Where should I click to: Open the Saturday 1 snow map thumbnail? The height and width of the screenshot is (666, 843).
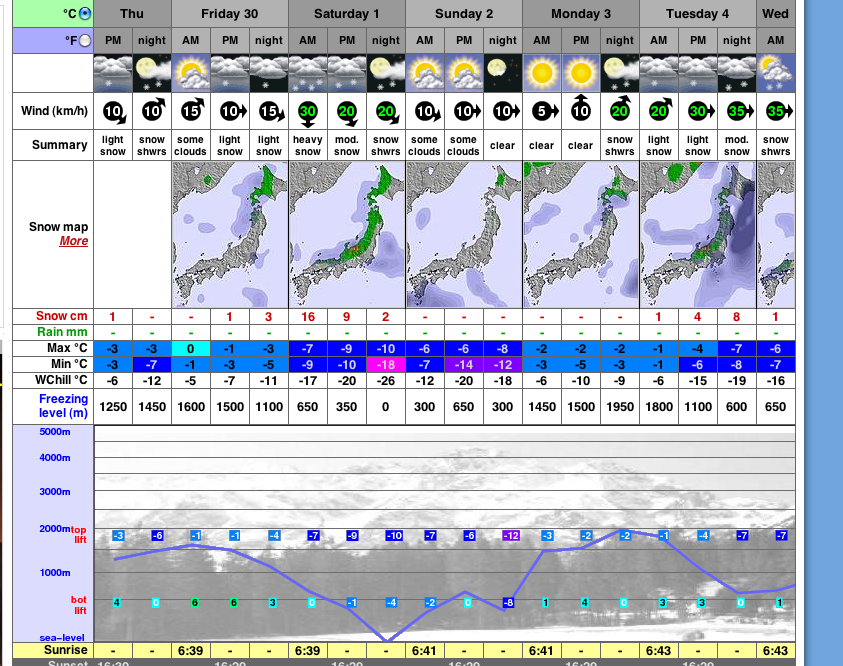[347, 235]
